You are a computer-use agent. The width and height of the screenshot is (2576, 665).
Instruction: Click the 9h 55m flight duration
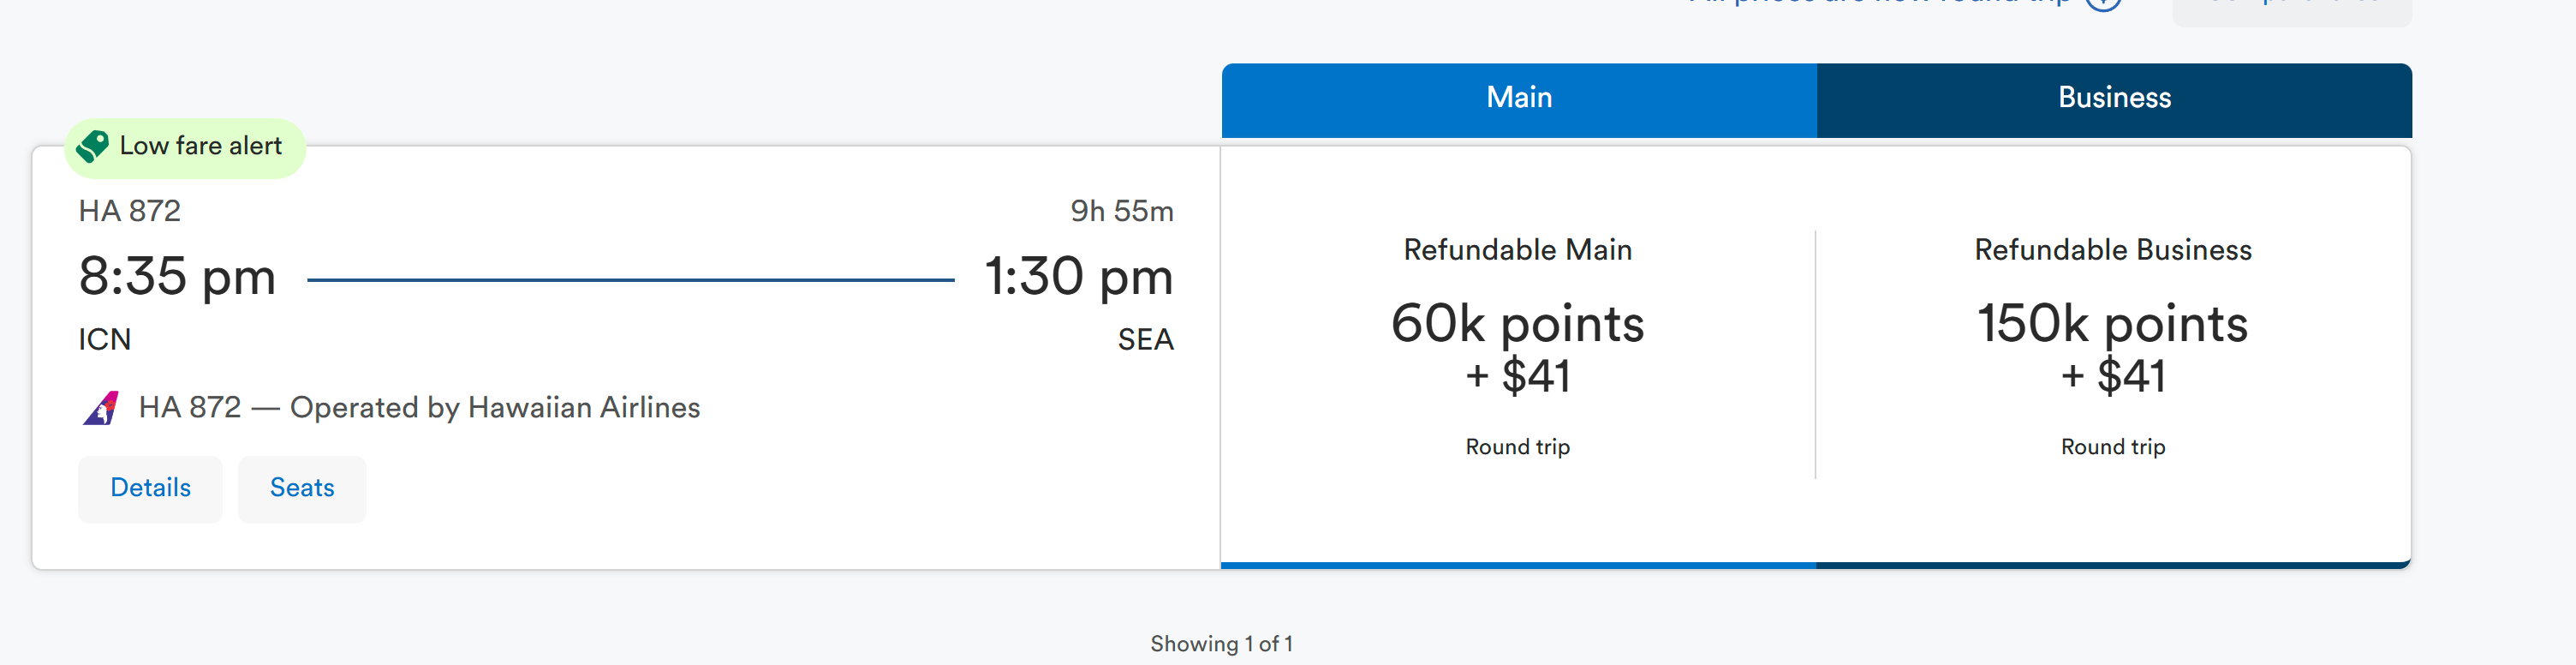[1121, 211]
